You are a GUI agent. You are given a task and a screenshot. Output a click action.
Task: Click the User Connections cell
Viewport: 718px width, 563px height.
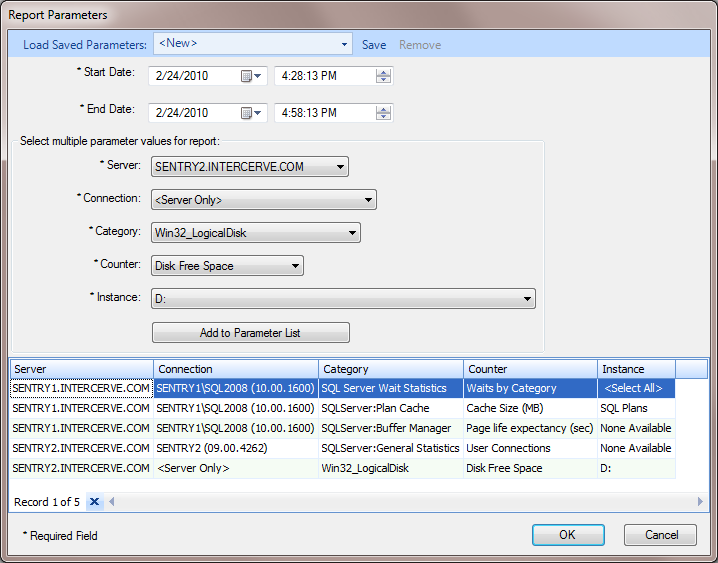[530, 448]
